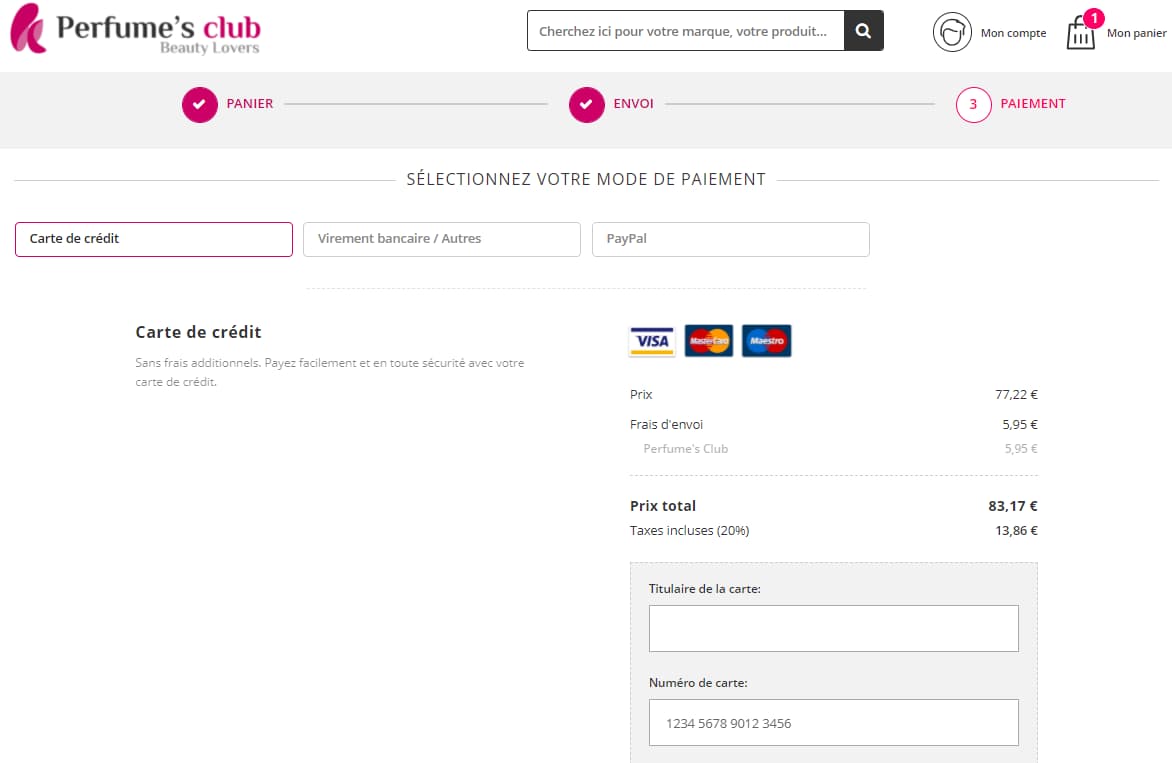This screenshot has width=1172, height=763.
Task: Select the MasterCard icon
Action: [x=709, y=341]
